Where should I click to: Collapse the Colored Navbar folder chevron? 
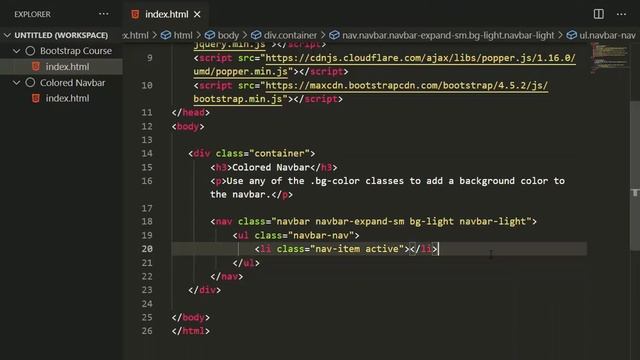[16, 83]
